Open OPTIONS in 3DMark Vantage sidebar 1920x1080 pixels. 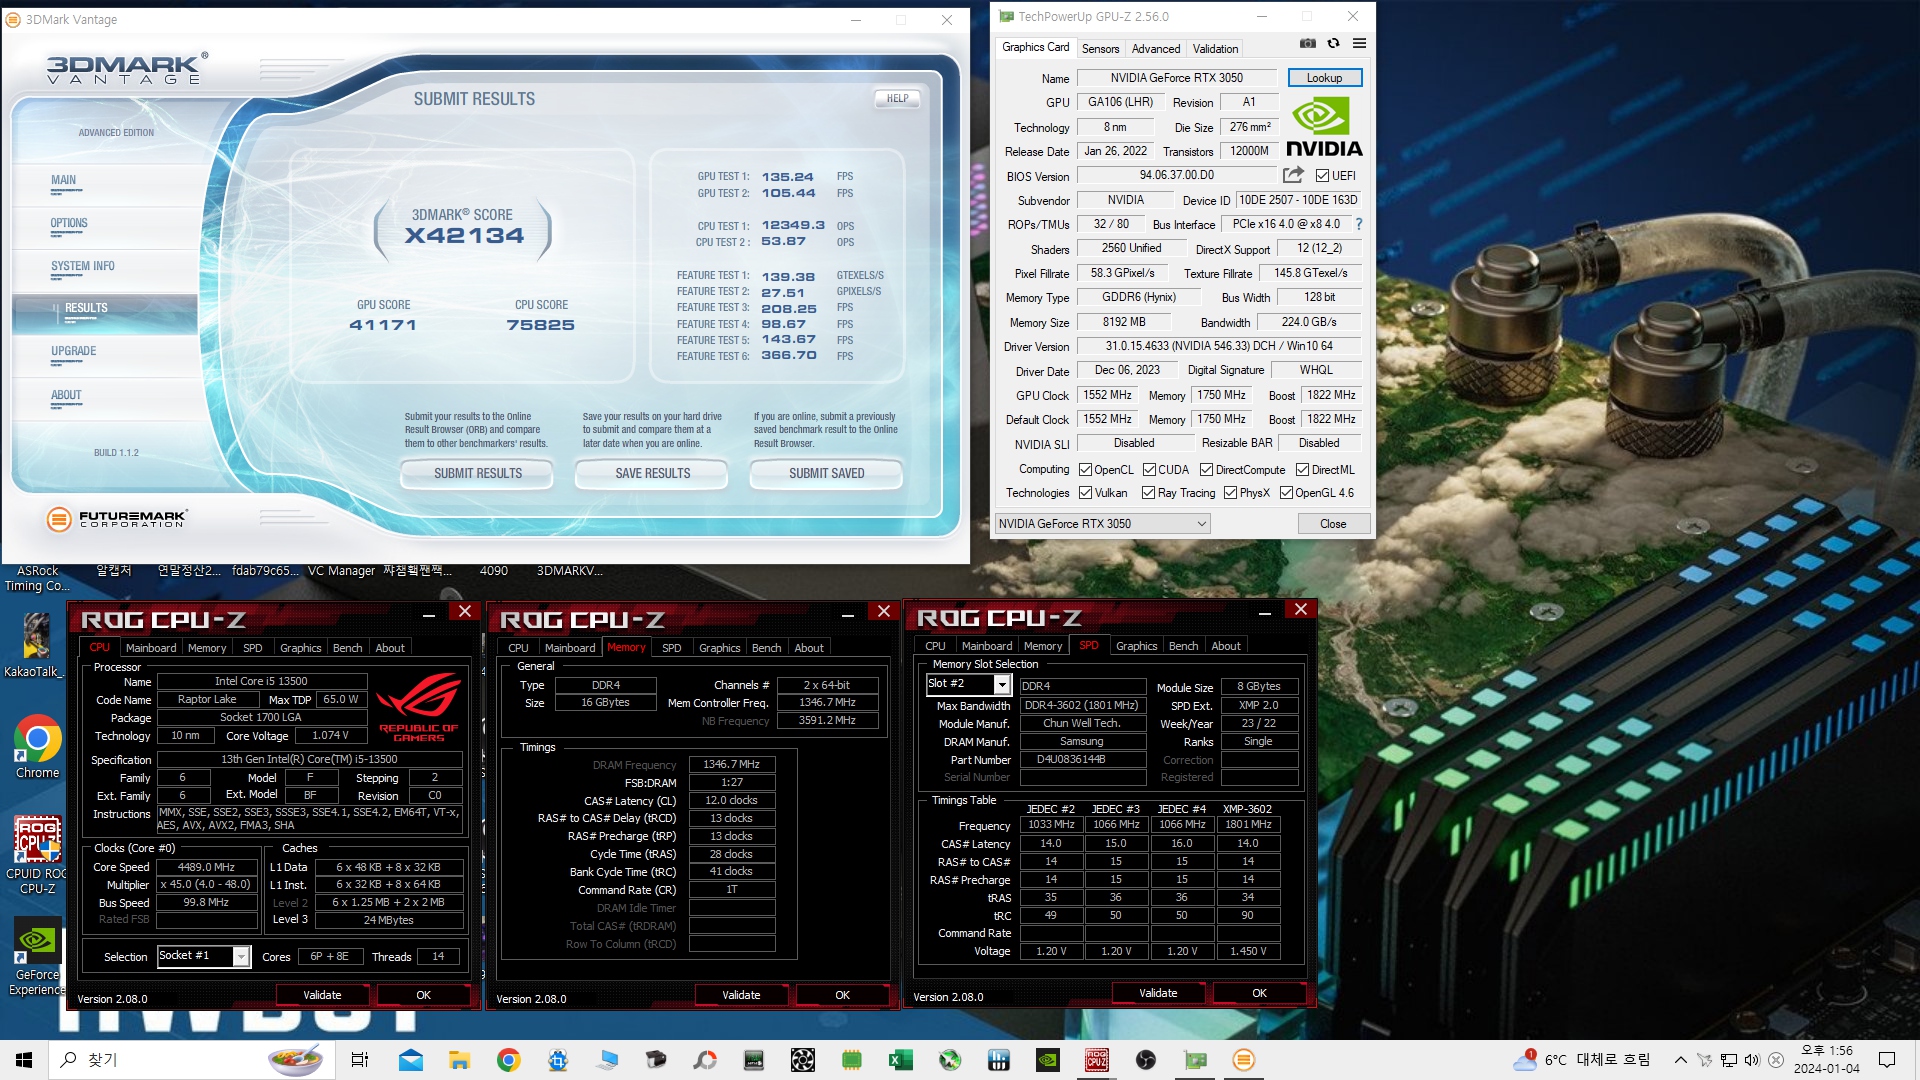69,224
